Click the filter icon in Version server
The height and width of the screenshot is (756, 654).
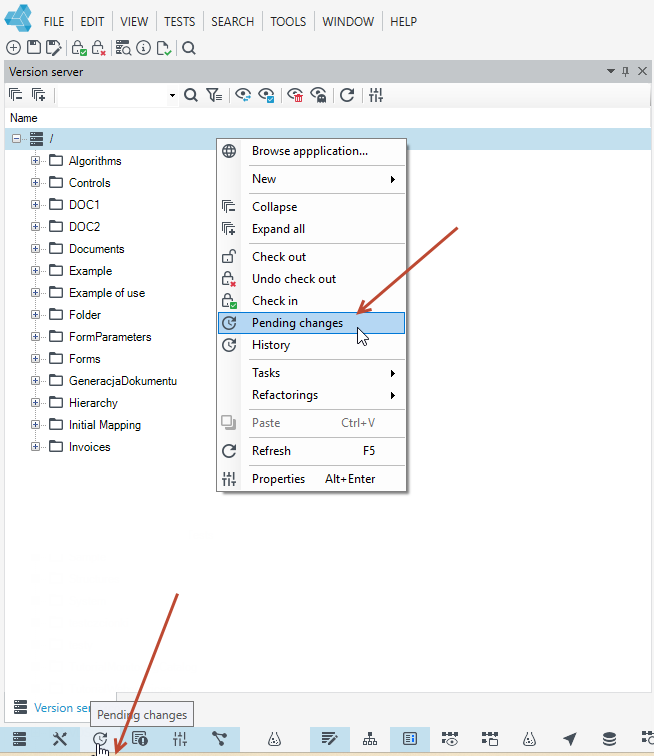click(x=214, y=95)
